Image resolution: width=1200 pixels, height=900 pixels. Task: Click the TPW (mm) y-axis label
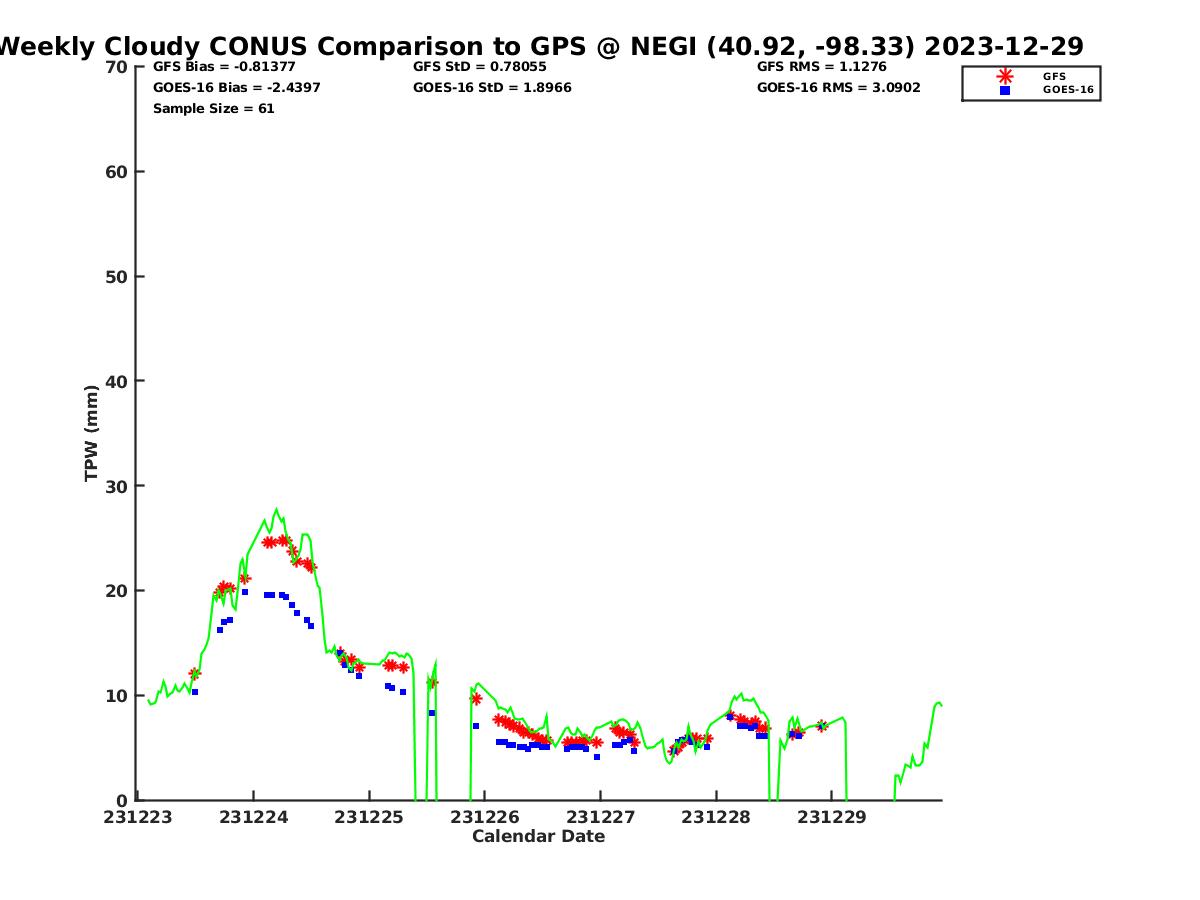92,433
